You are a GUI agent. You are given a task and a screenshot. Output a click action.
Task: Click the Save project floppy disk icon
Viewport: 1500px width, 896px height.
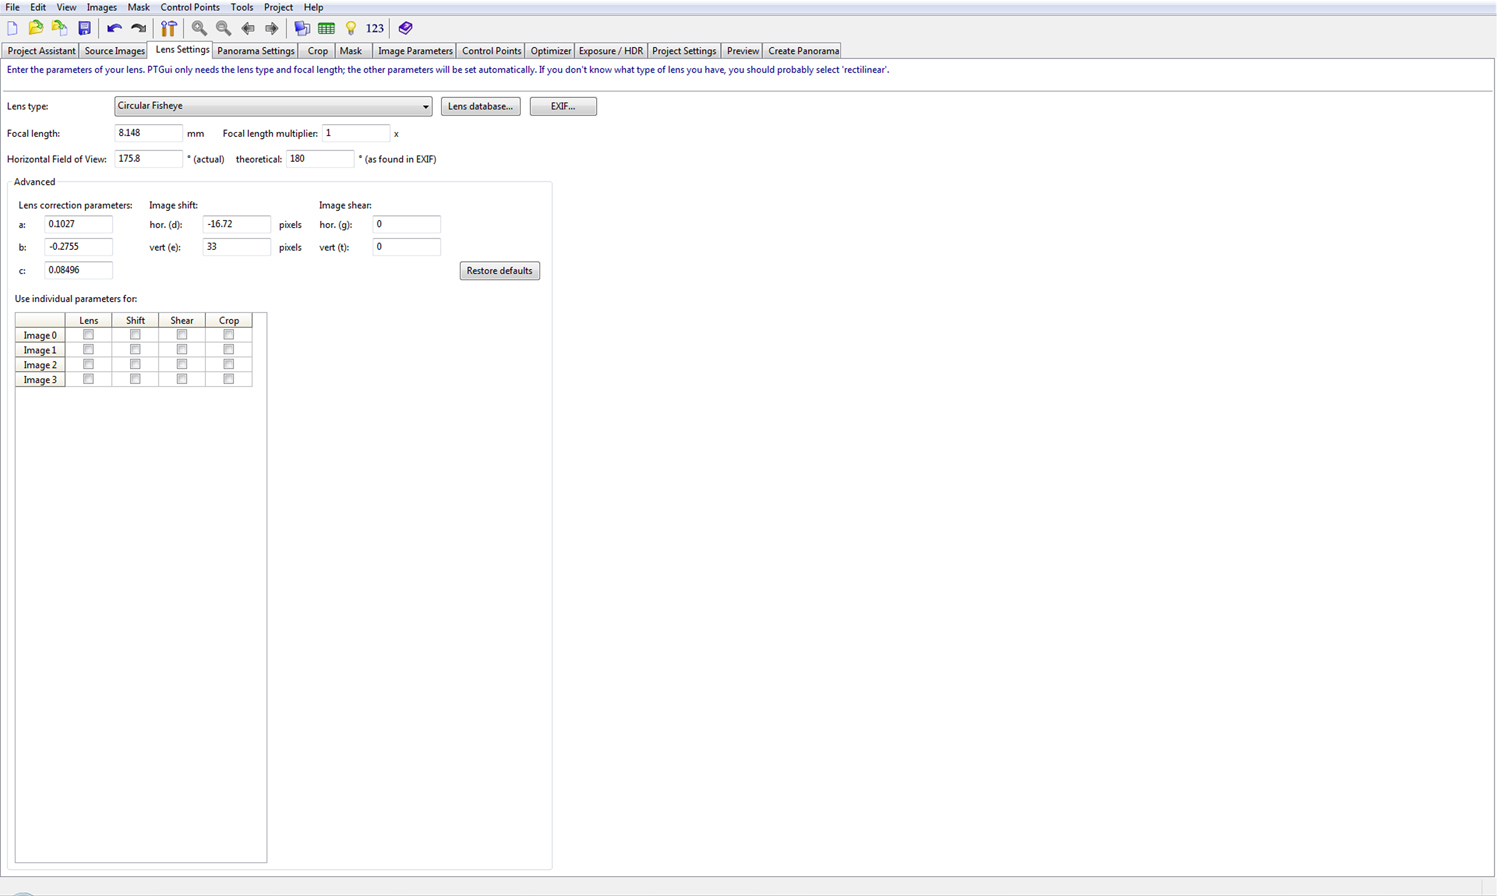(x=84, y=28)
